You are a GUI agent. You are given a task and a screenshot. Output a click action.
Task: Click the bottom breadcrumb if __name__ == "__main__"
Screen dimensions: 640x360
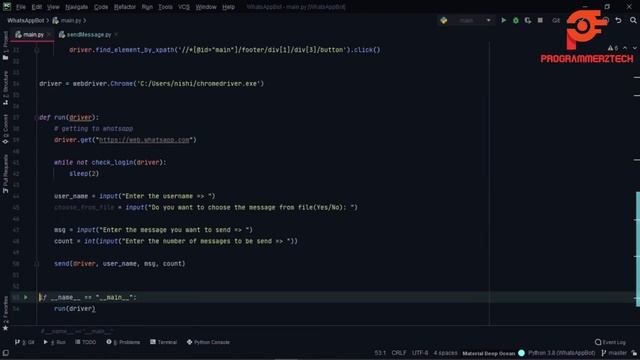click(x=78, y=331)
